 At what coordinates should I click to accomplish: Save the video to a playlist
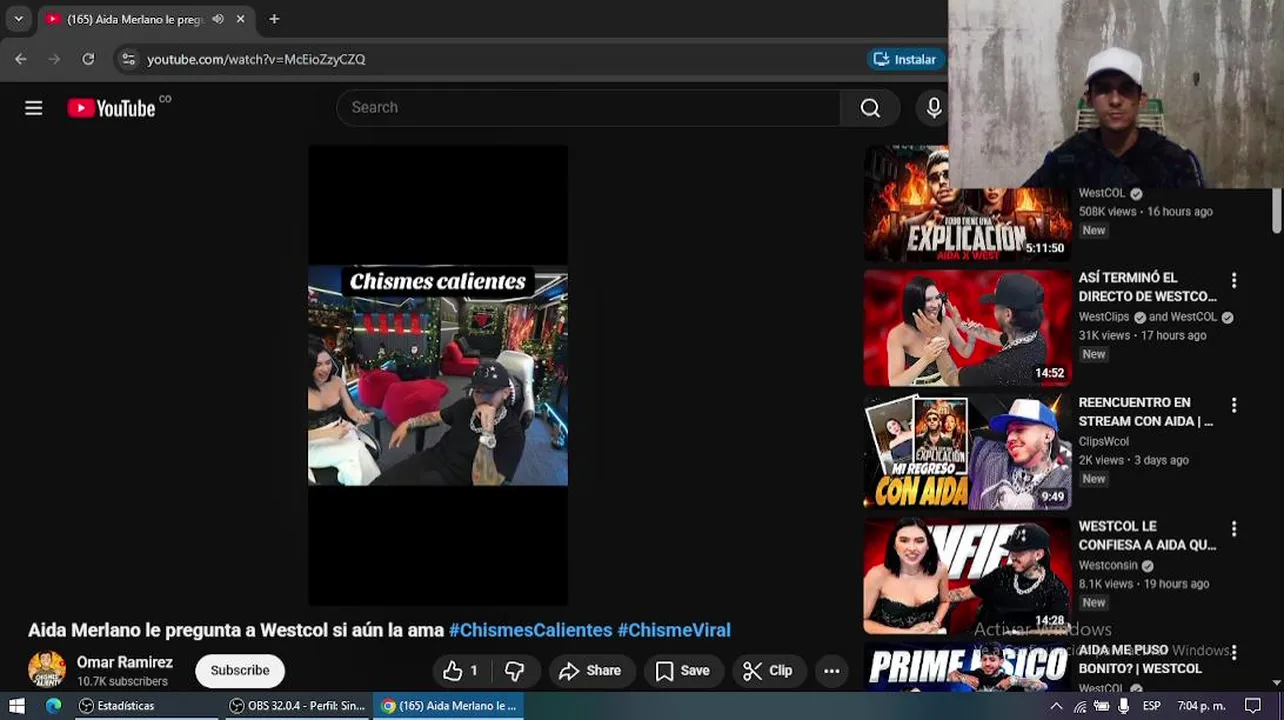[x=682, y=671]
